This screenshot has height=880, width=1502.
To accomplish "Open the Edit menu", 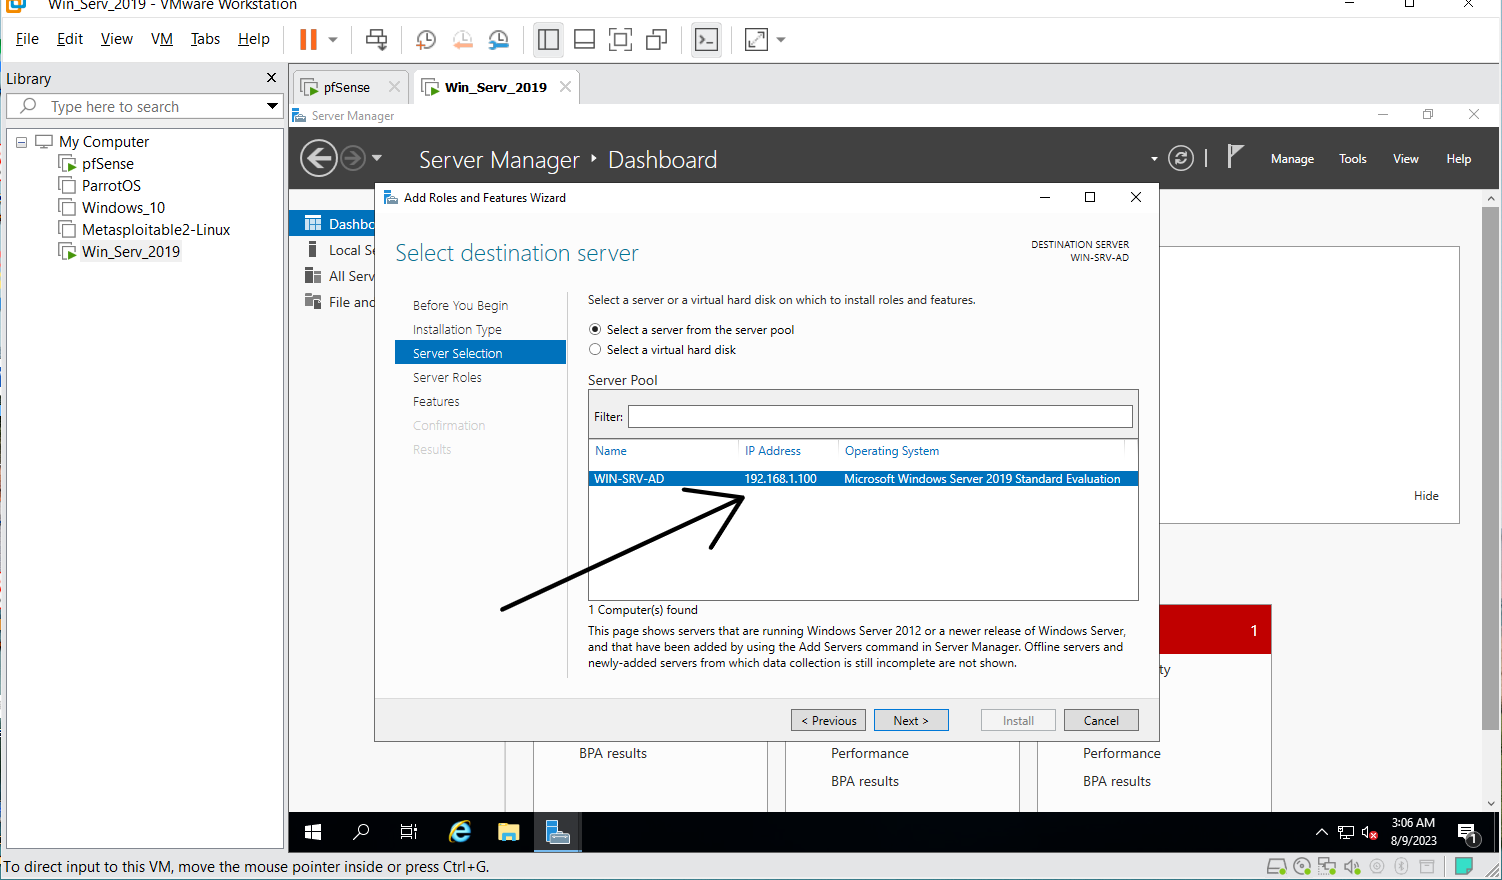I will 70,39.
